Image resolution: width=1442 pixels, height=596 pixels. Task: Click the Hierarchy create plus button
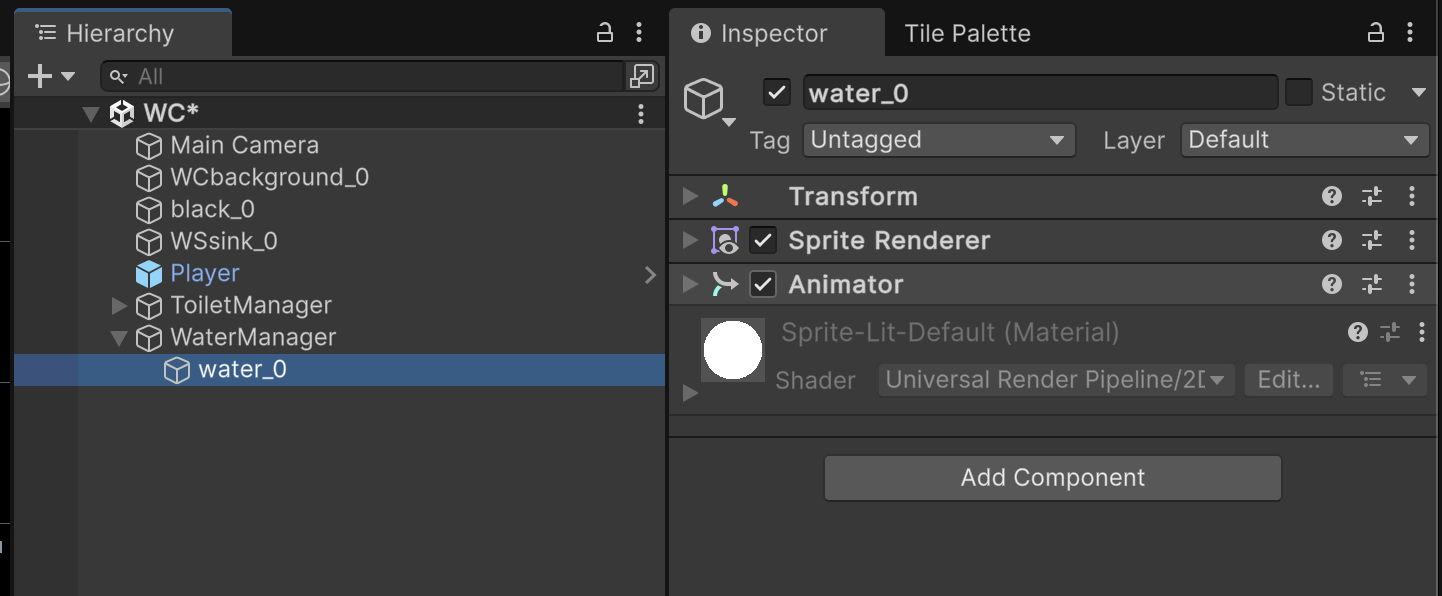click(40, 76)
